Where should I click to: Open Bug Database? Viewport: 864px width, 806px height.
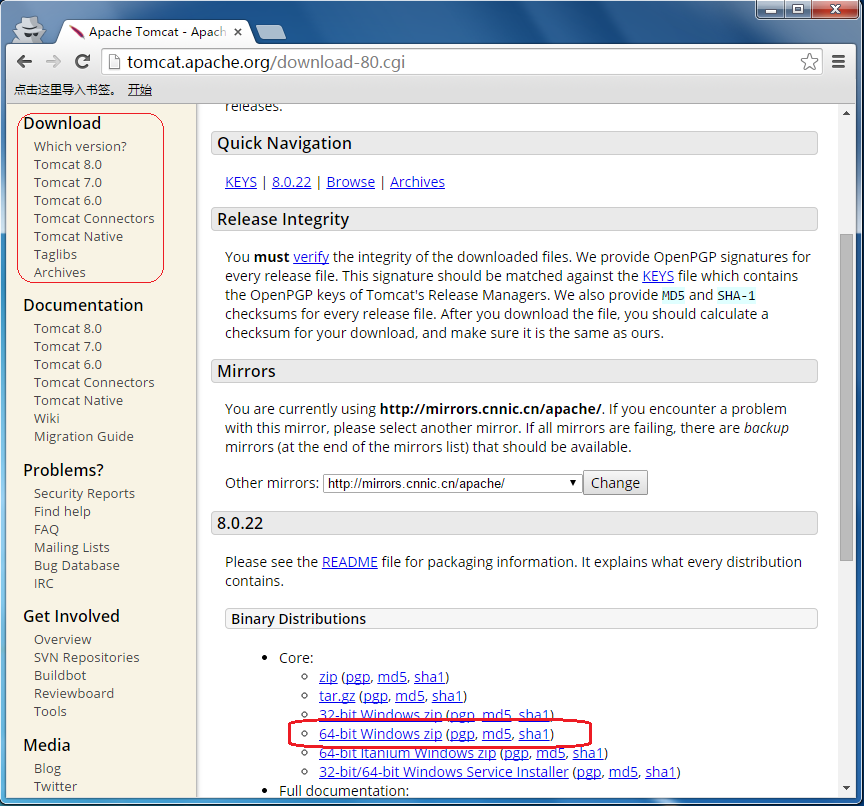point(77,566)
